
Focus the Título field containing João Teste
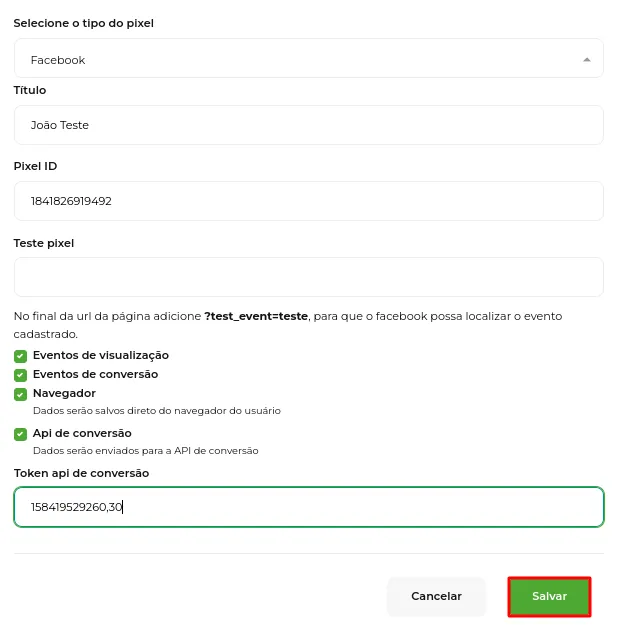click(309, 125)
